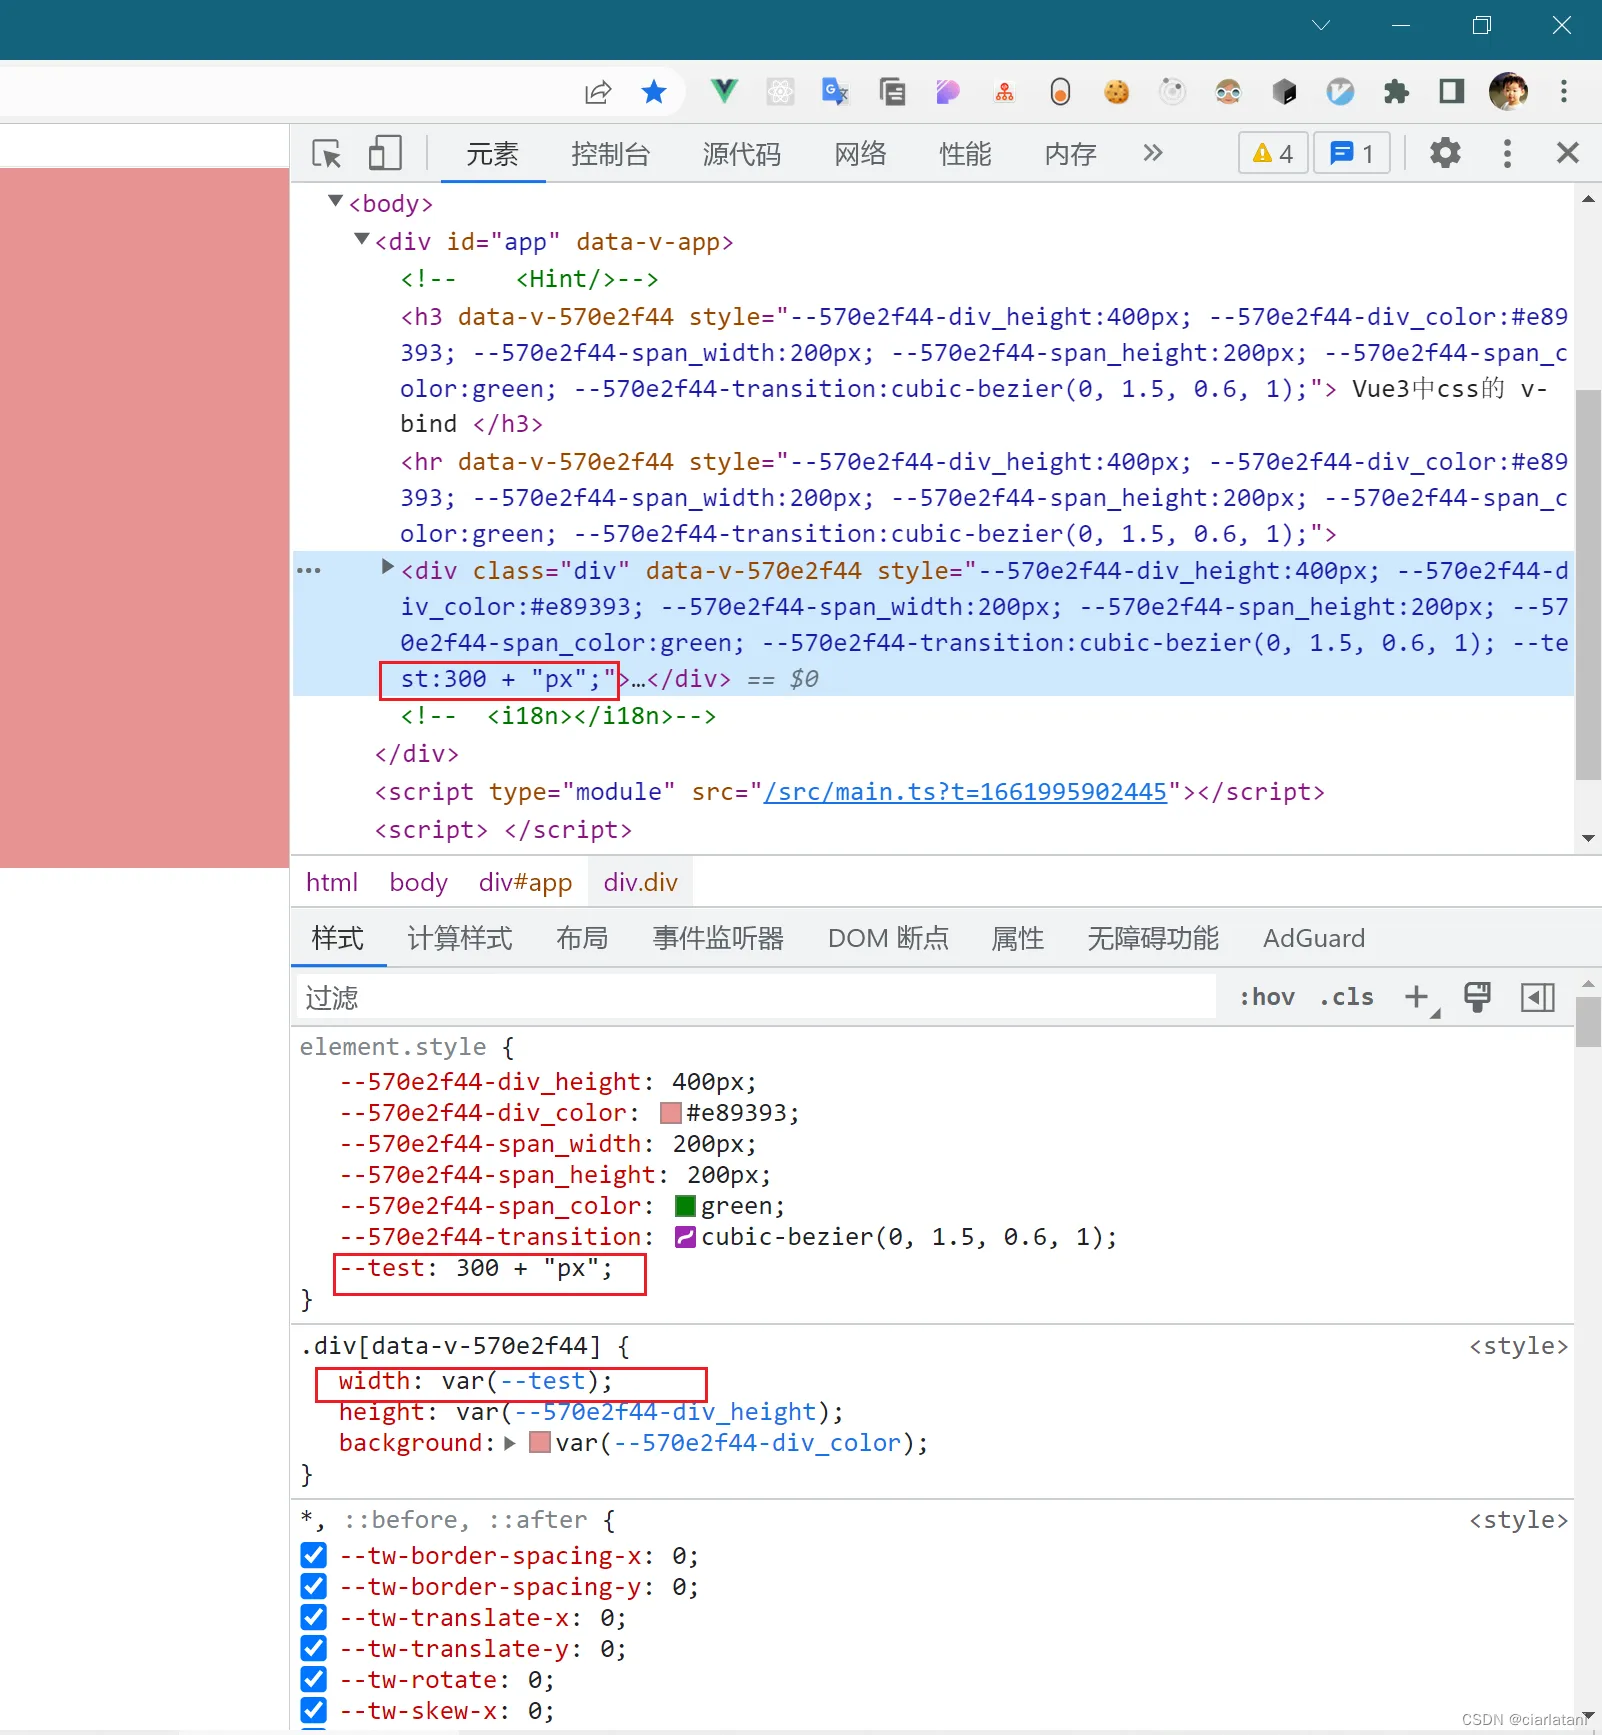The height and width of the screenshot is (1735, 1602).
Task: Switch to the 控制台 tab
Action: tap(610, 154)
